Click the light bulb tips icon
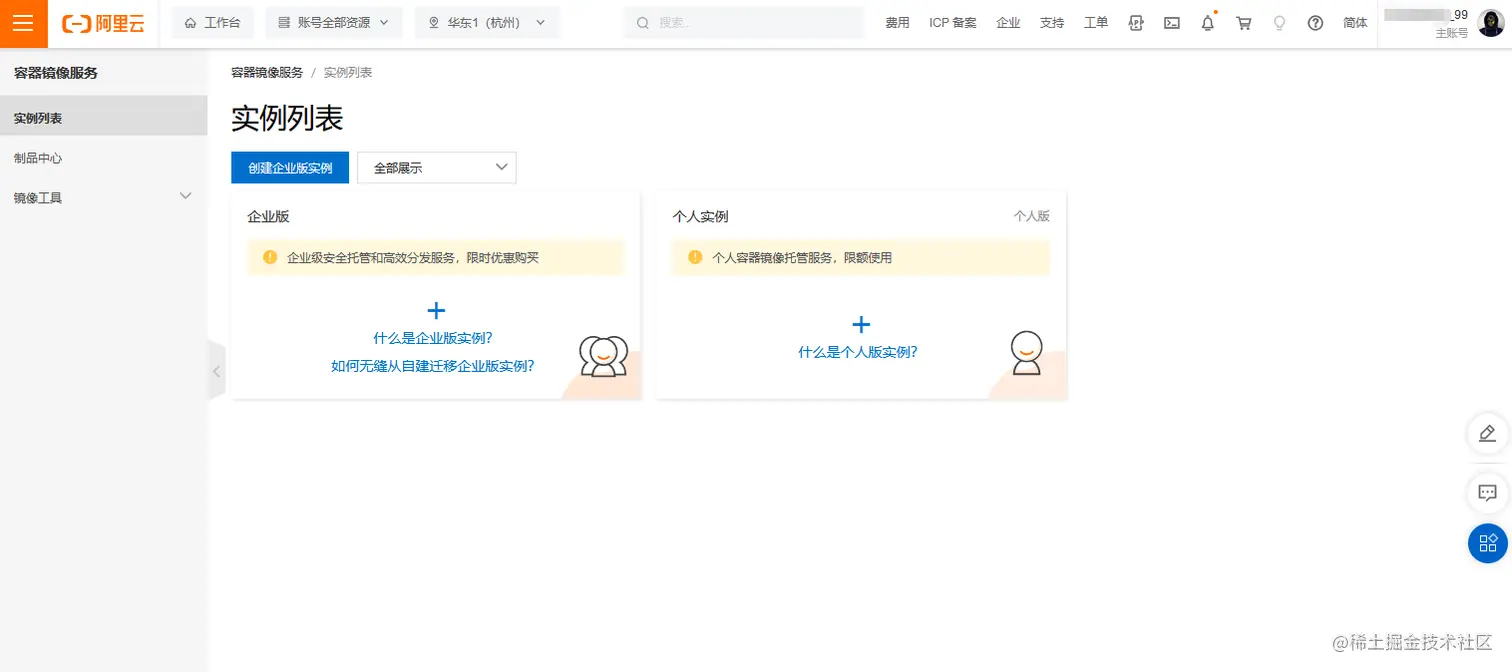The width and height of the screenshot is (1512, 672). click(1279, 23)
